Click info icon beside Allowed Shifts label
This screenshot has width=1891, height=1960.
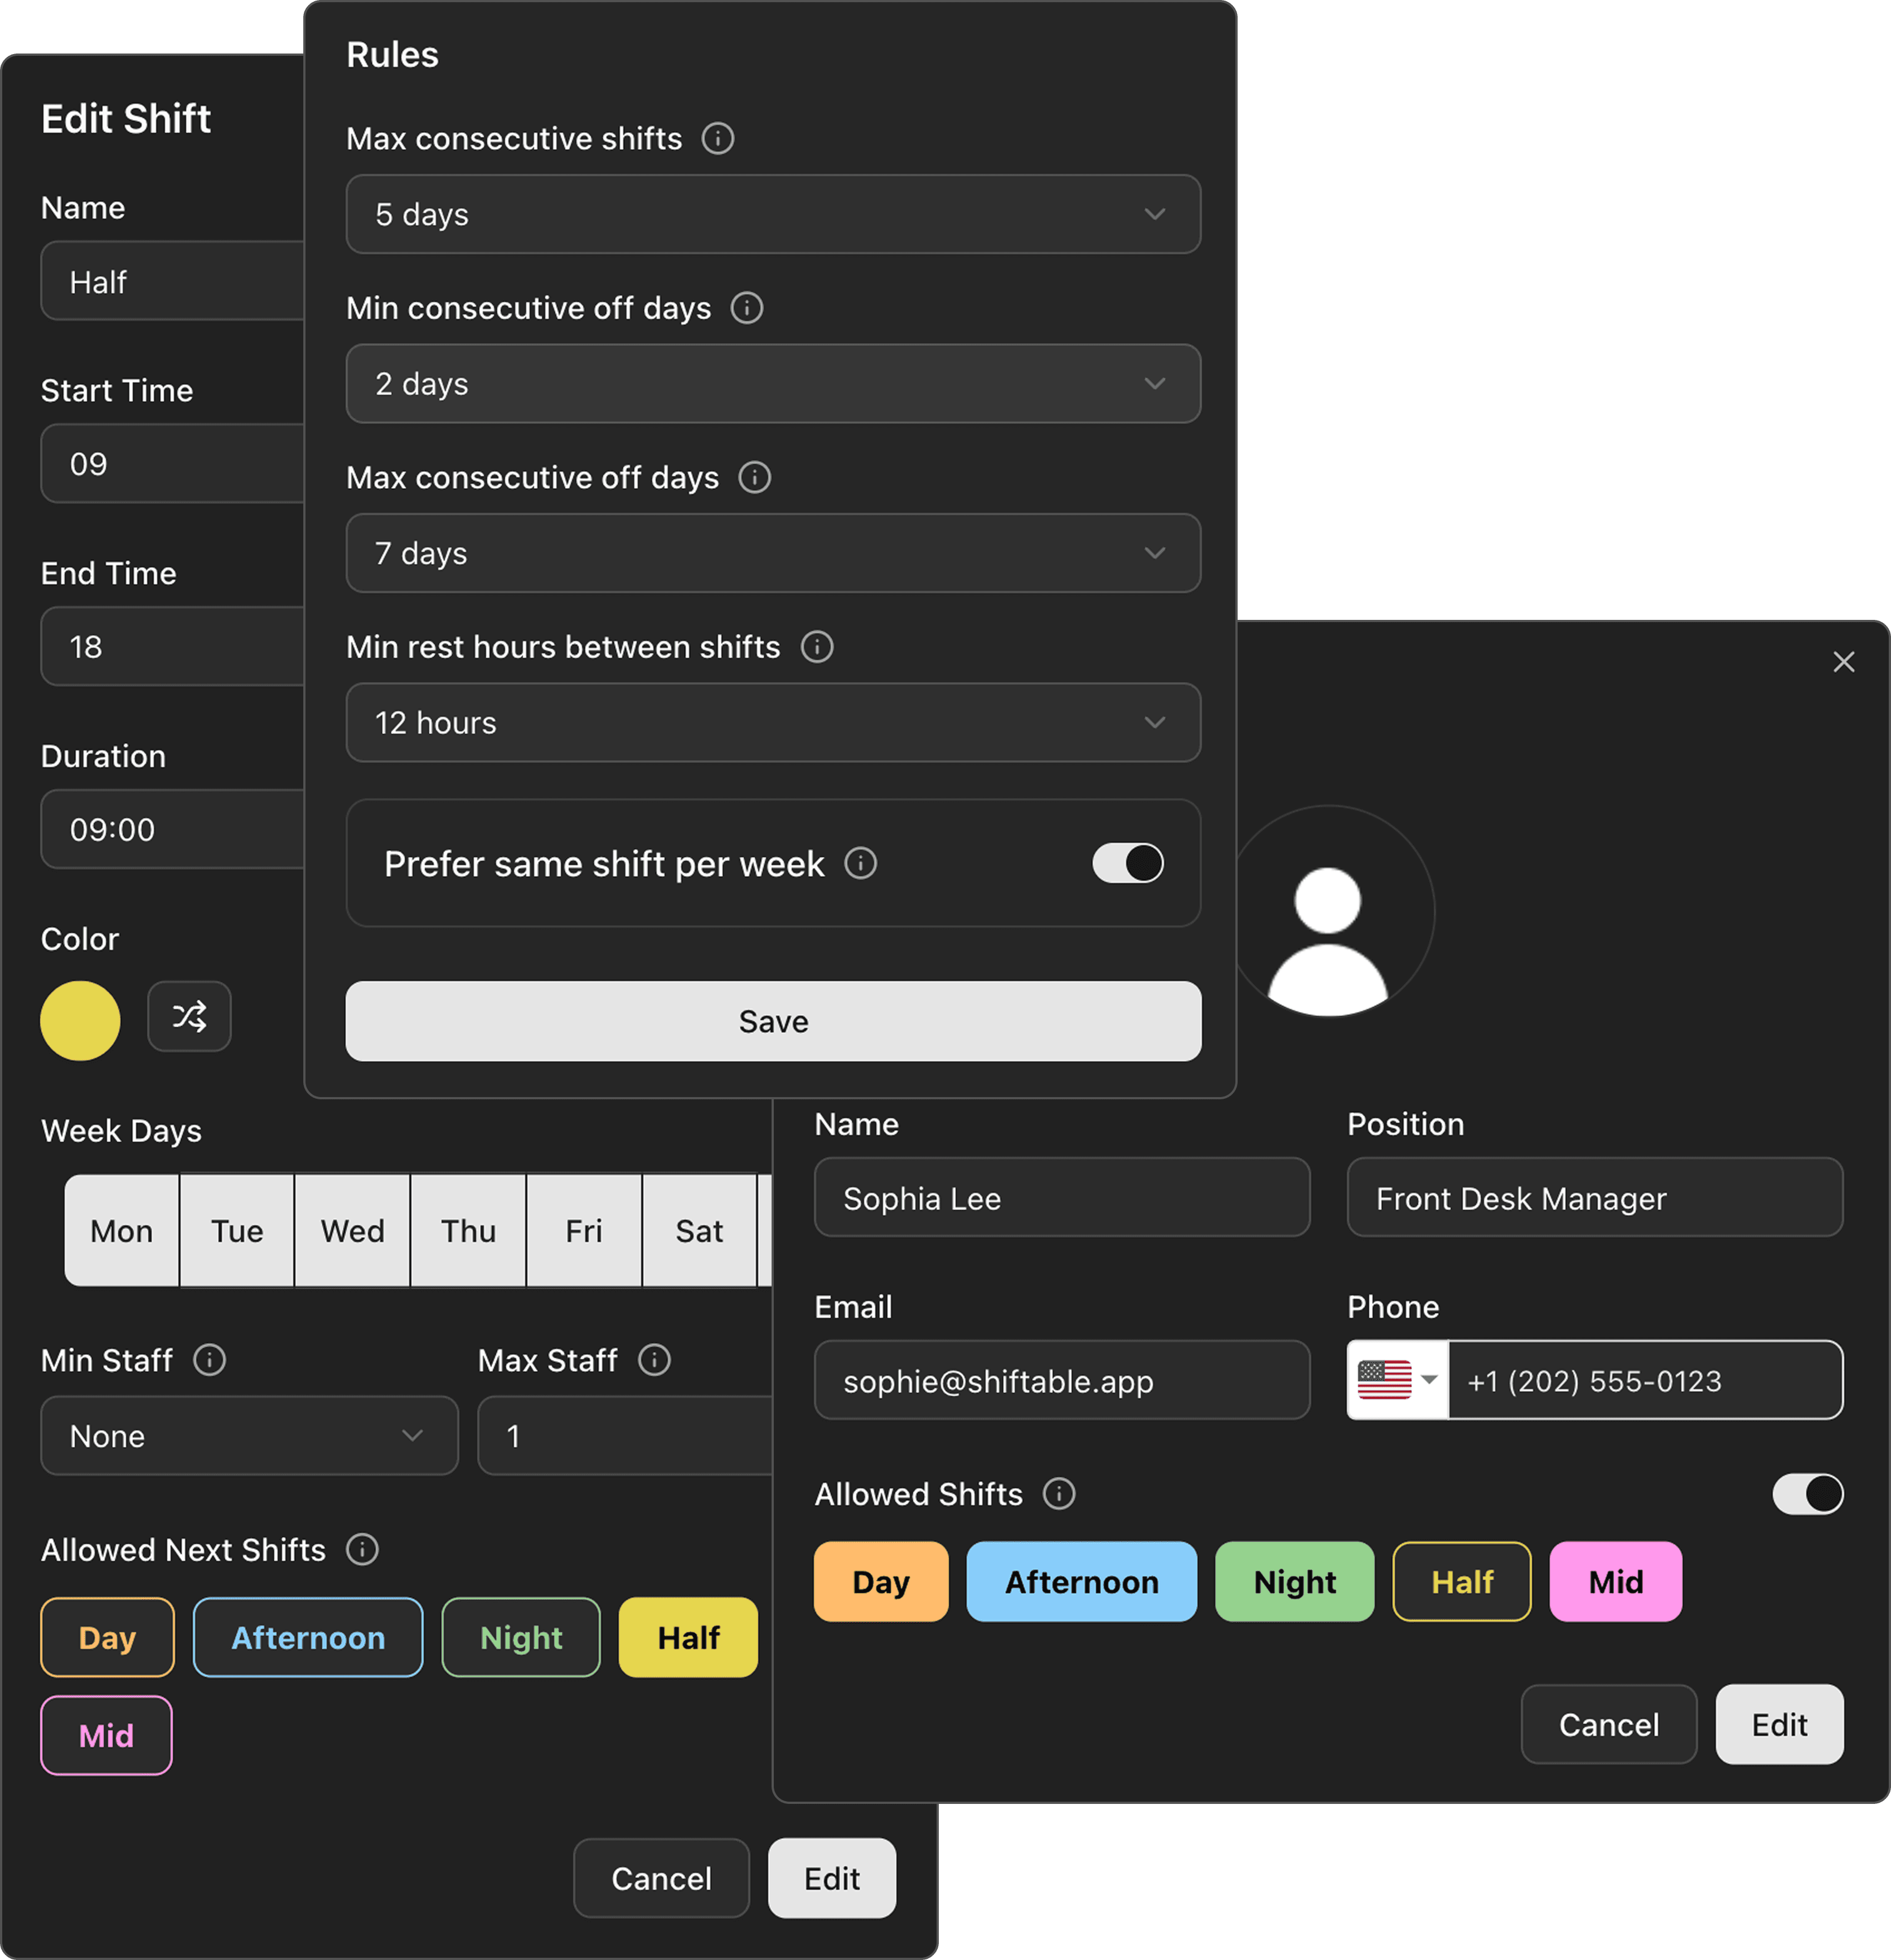point(1058,1494)
